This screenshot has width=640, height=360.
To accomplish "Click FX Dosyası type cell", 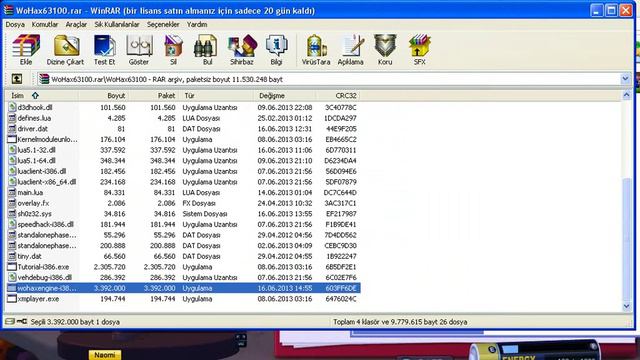I will 199,203.
